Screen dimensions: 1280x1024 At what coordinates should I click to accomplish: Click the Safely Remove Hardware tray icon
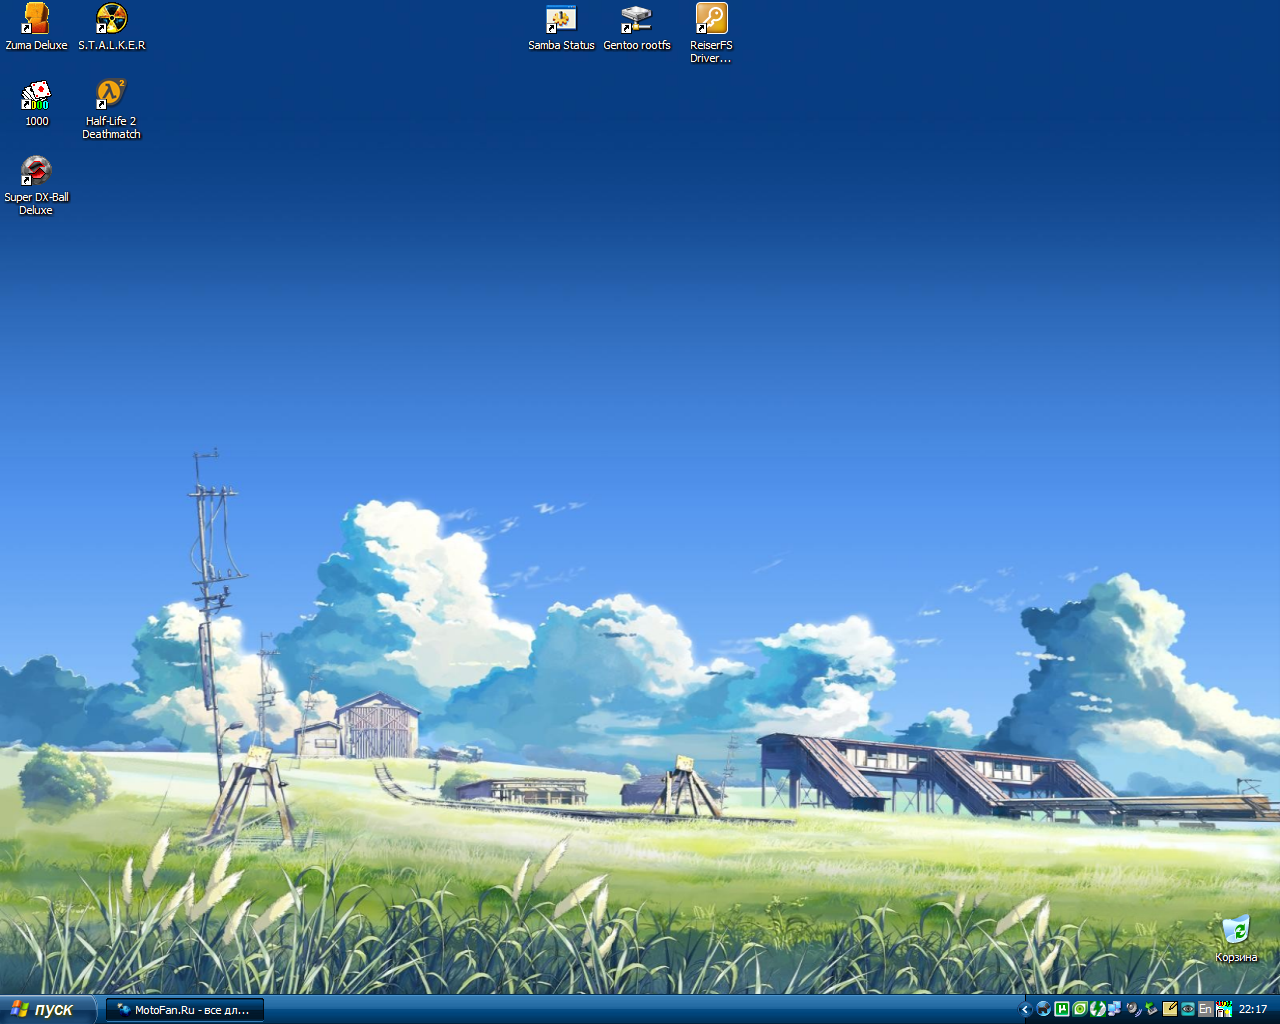(x=1151, y=1009)
